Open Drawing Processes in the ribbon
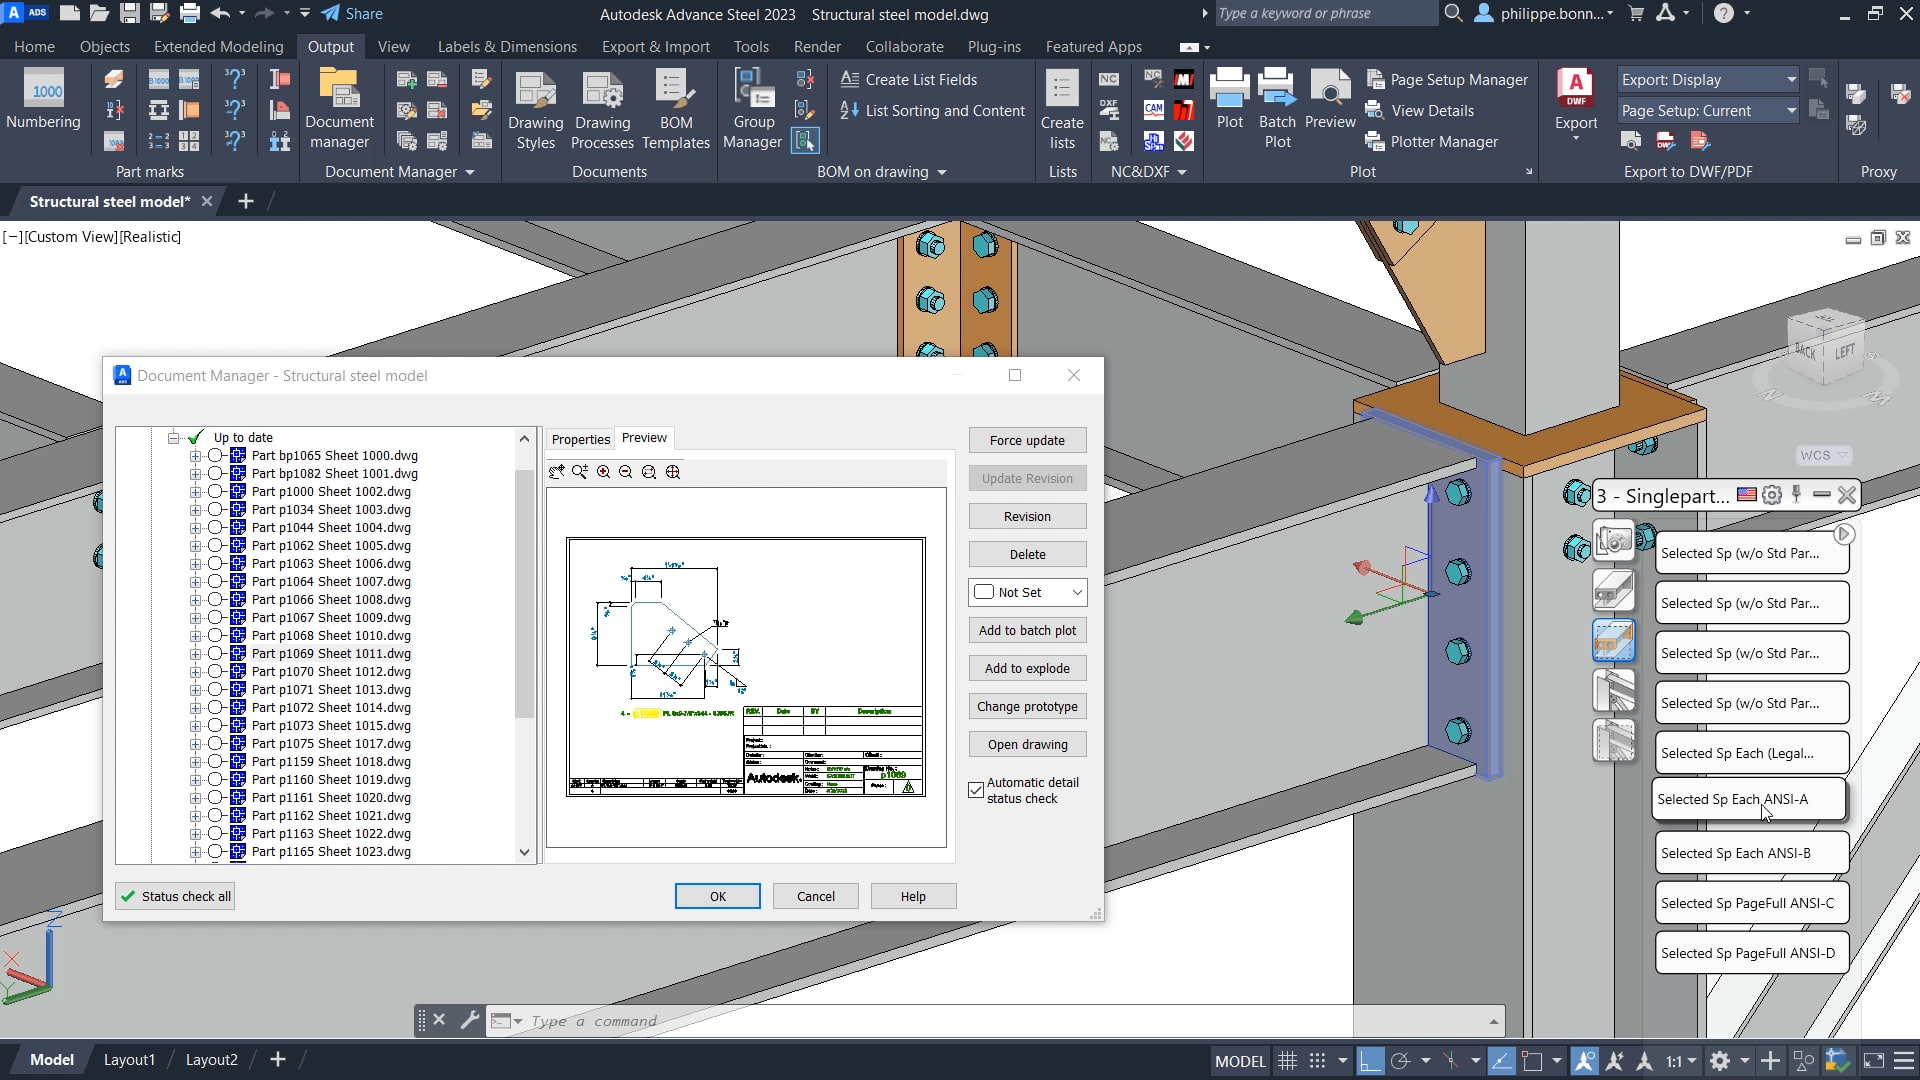The image size is (1920, 1080). 602,110
